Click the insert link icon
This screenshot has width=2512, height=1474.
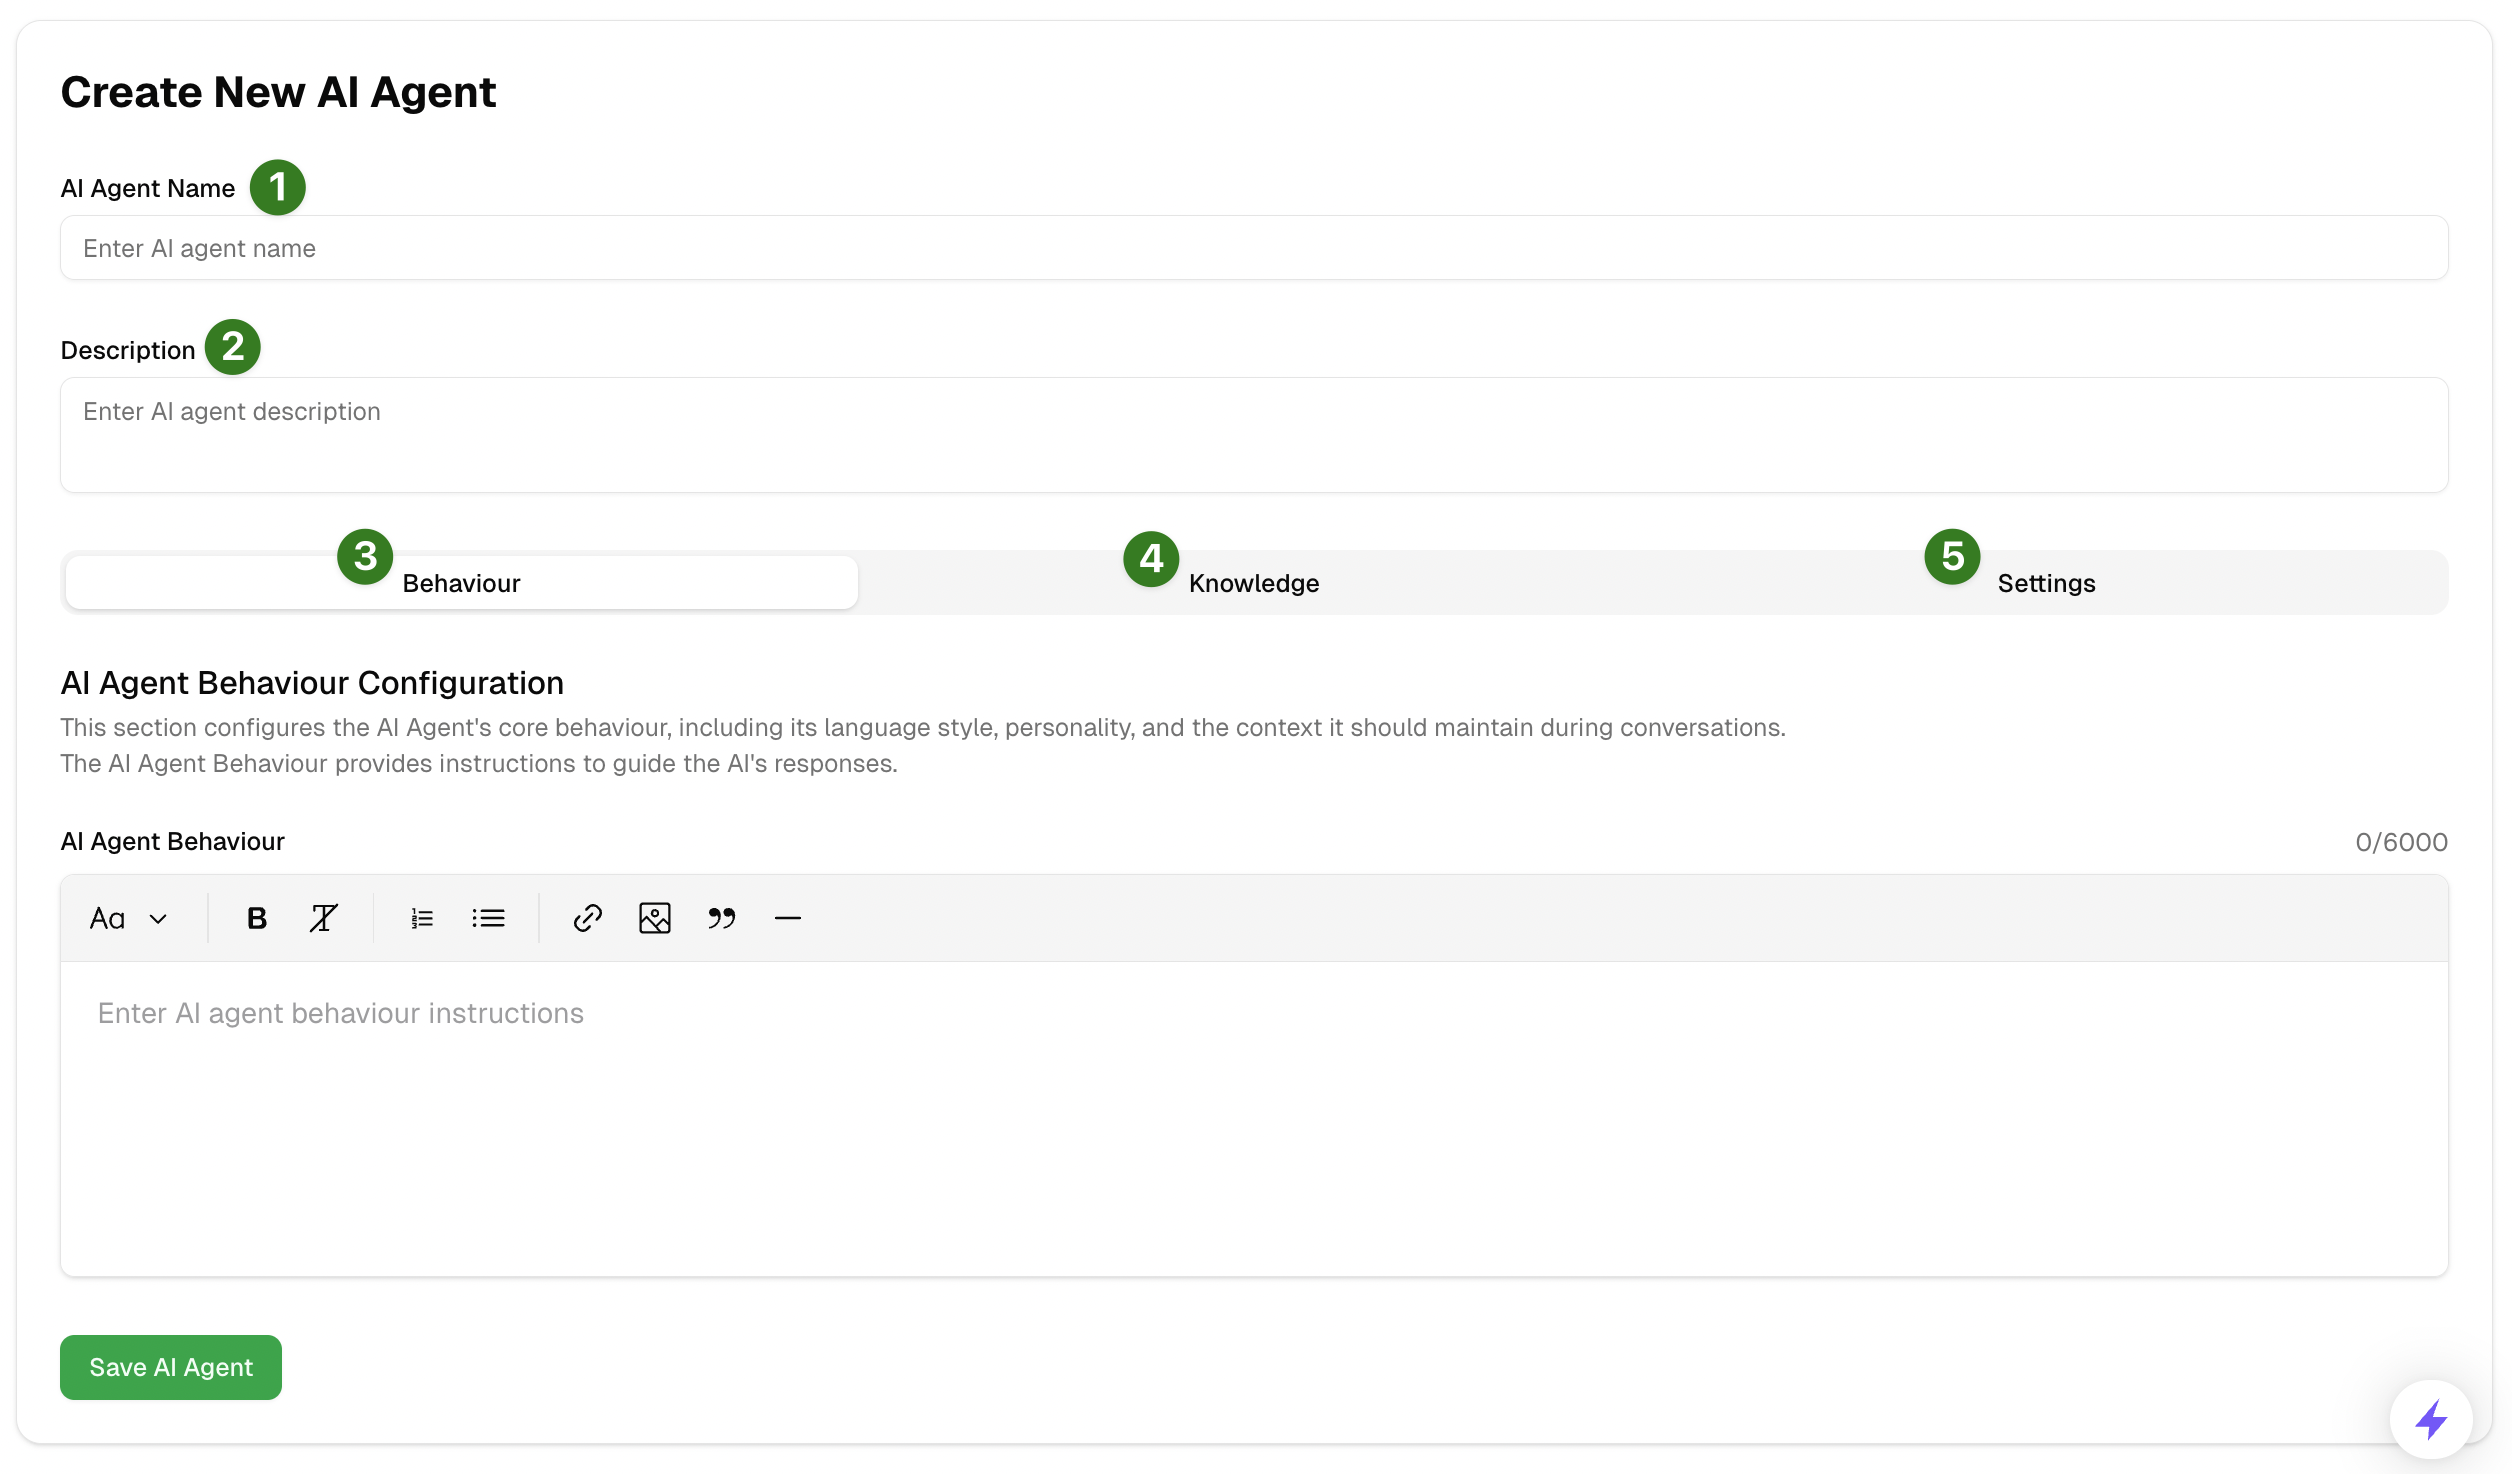(588, 918)
